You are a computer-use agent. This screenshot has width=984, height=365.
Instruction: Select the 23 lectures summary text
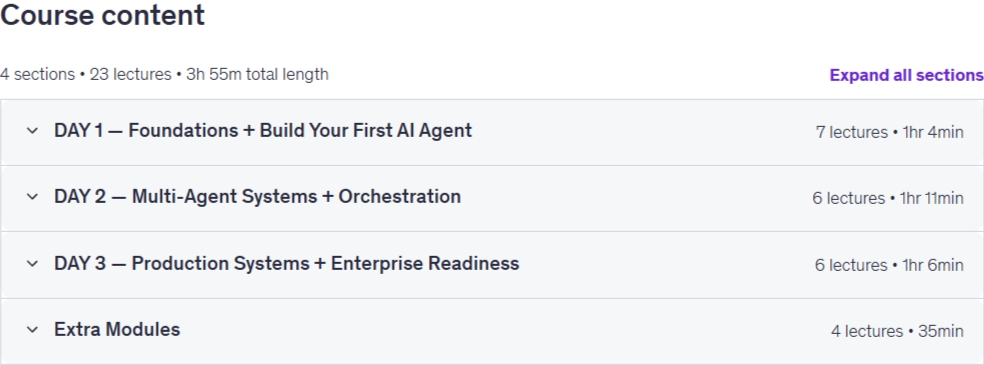coord(131,74)
